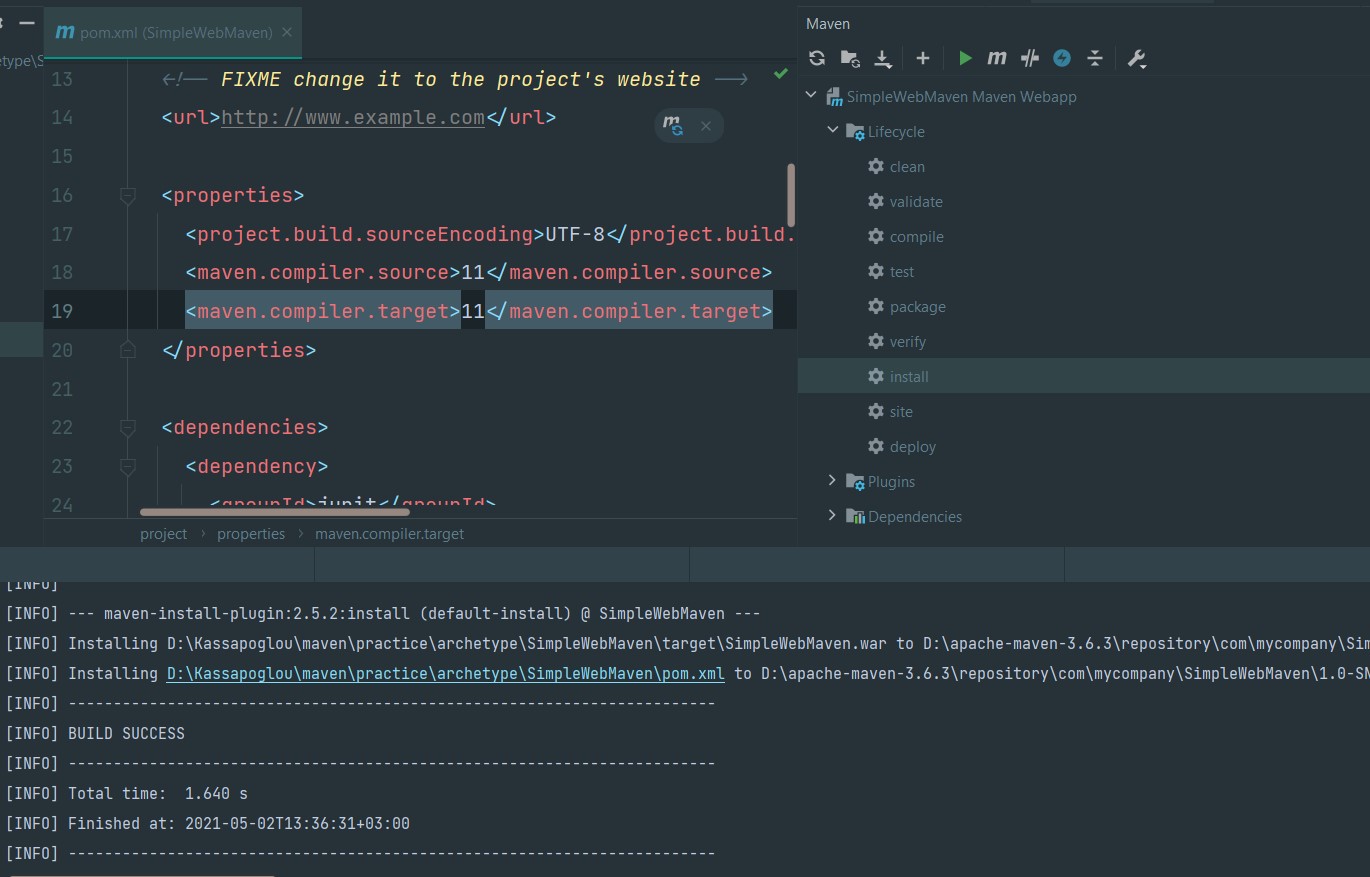Click project breadcrumb item
This screenshot has width=1370, height=877.
coord(164,534)
